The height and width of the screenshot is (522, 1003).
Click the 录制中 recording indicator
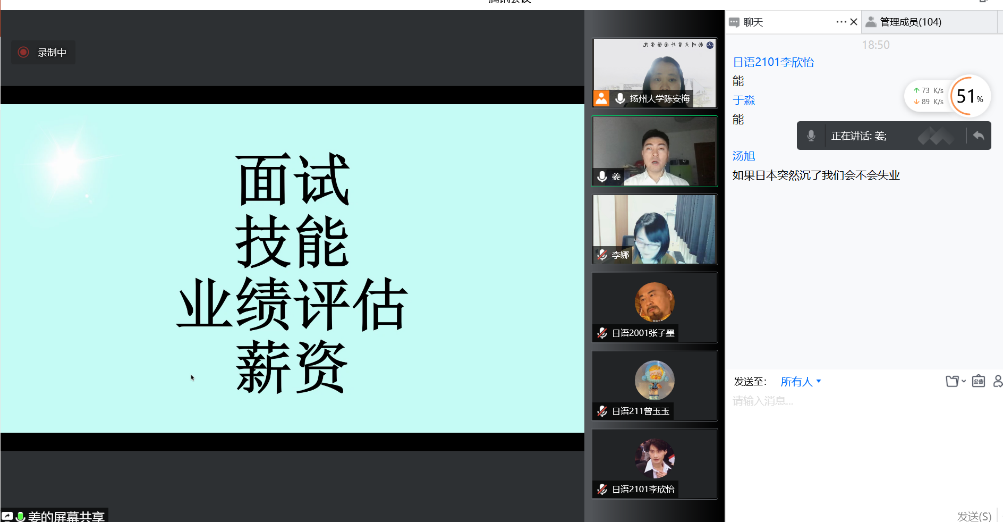coord(43,52)
